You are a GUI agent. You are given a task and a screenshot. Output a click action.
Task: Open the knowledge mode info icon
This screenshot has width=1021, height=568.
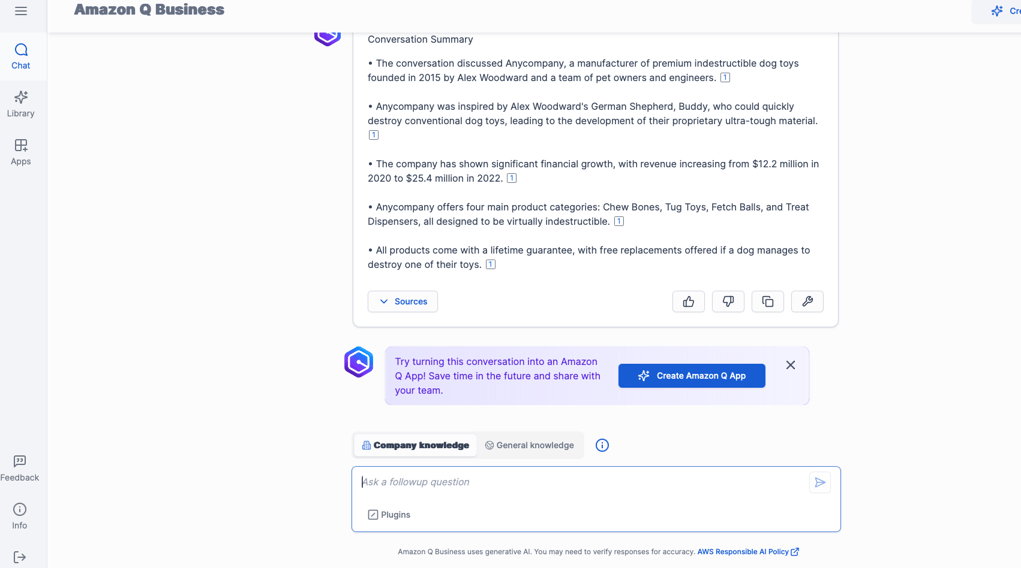point(602,446)
